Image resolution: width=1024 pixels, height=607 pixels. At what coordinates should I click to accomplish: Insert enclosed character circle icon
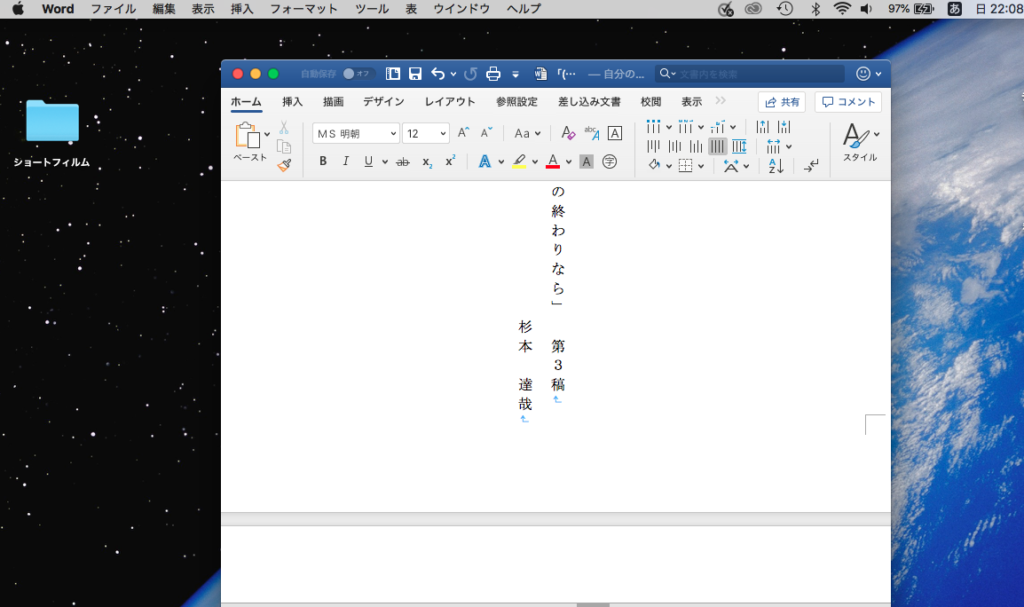pos(609,161)
